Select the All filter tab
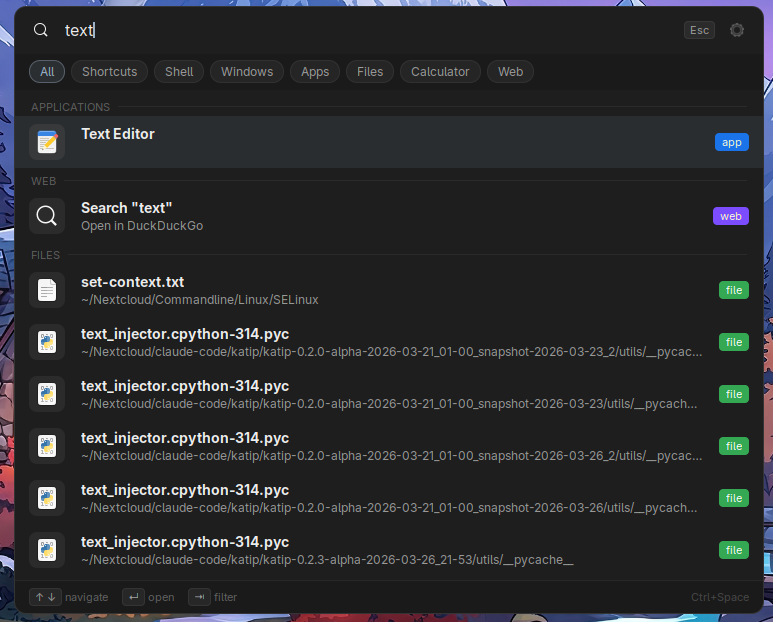The width and height of the screenshot is (773, 622). (x=47, y=72)
